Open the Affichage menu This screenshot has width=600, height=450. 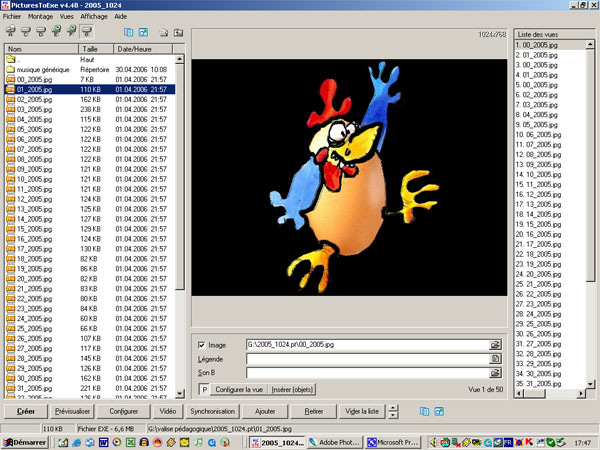click(x=94, y=16)
